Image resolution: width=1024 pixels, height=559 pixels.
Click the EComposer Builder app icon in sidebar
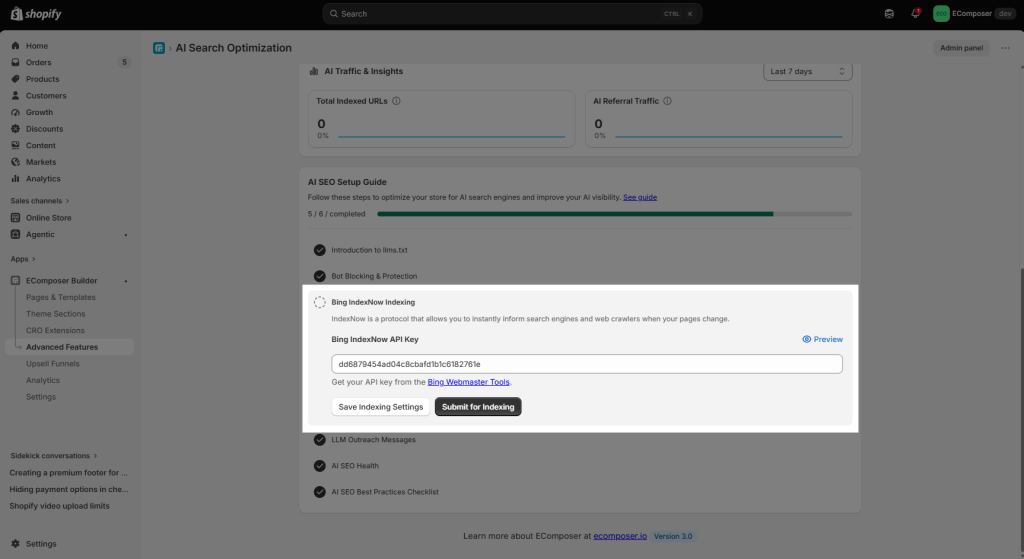click(16, 281)
